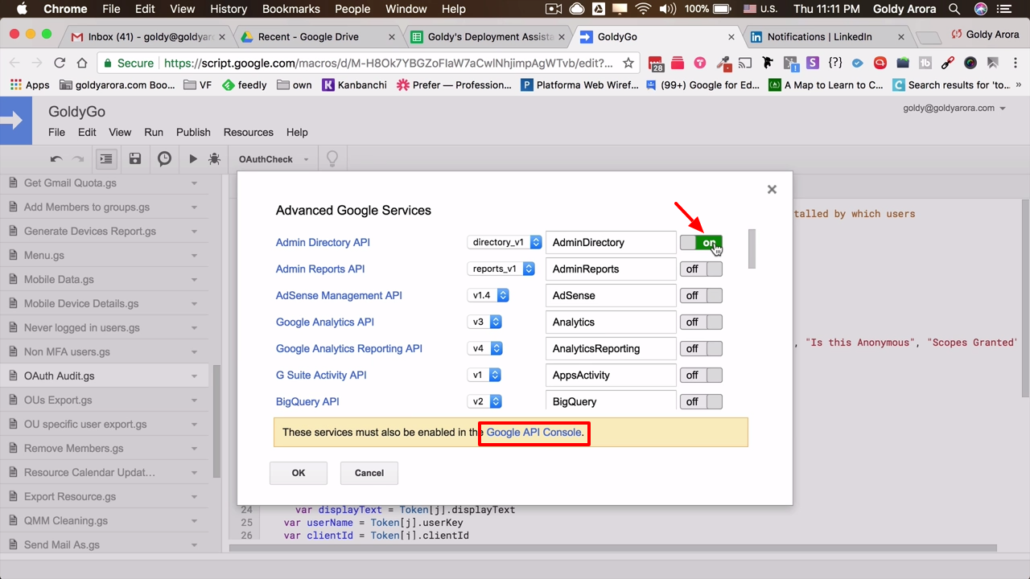This screenshot has width=1030, height=579.
Task: Open the BigQuery API link
Action: 307,402
